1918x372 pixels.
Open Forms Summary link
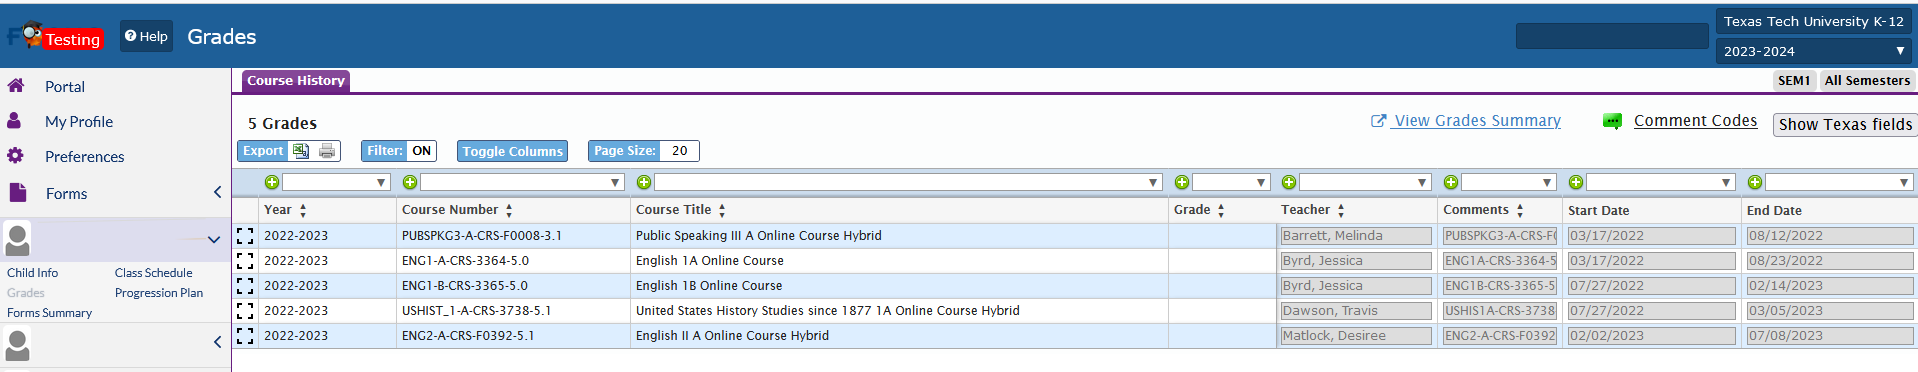pyautogui.click(x=49, y=313)
